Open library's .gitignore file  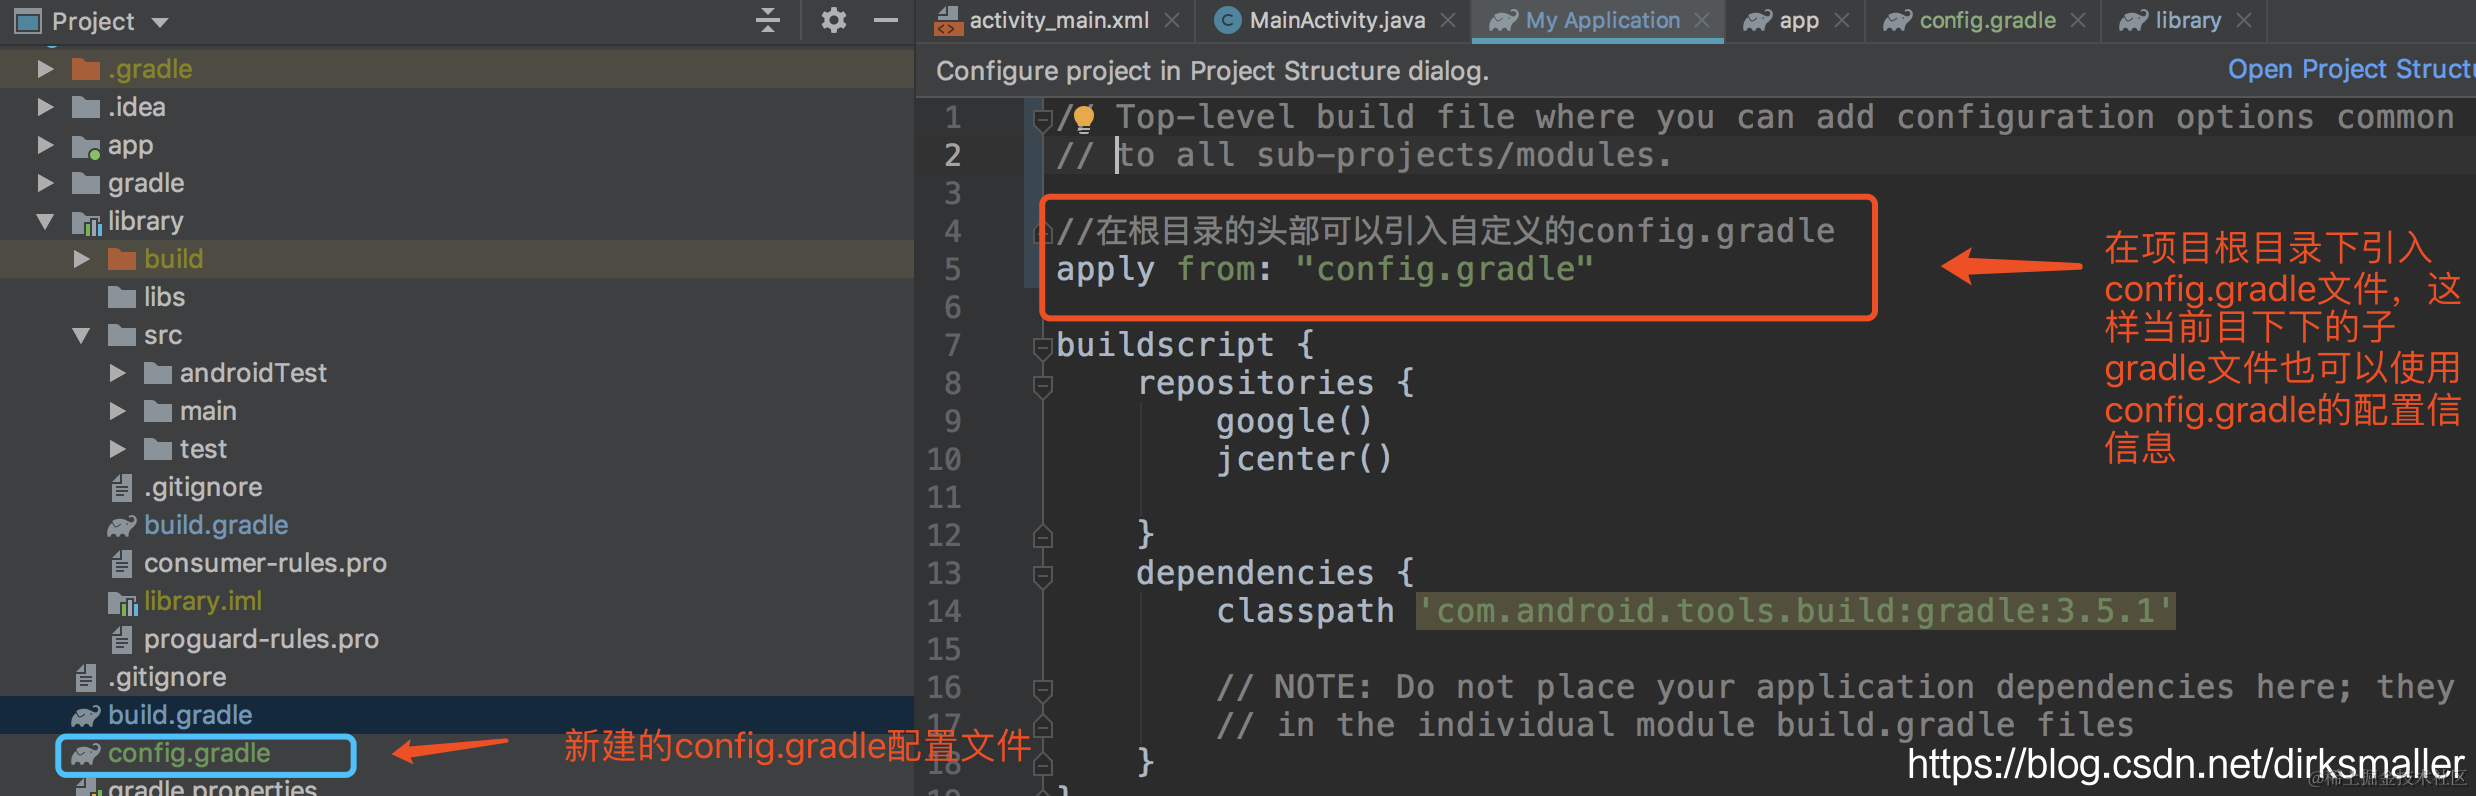203,487
